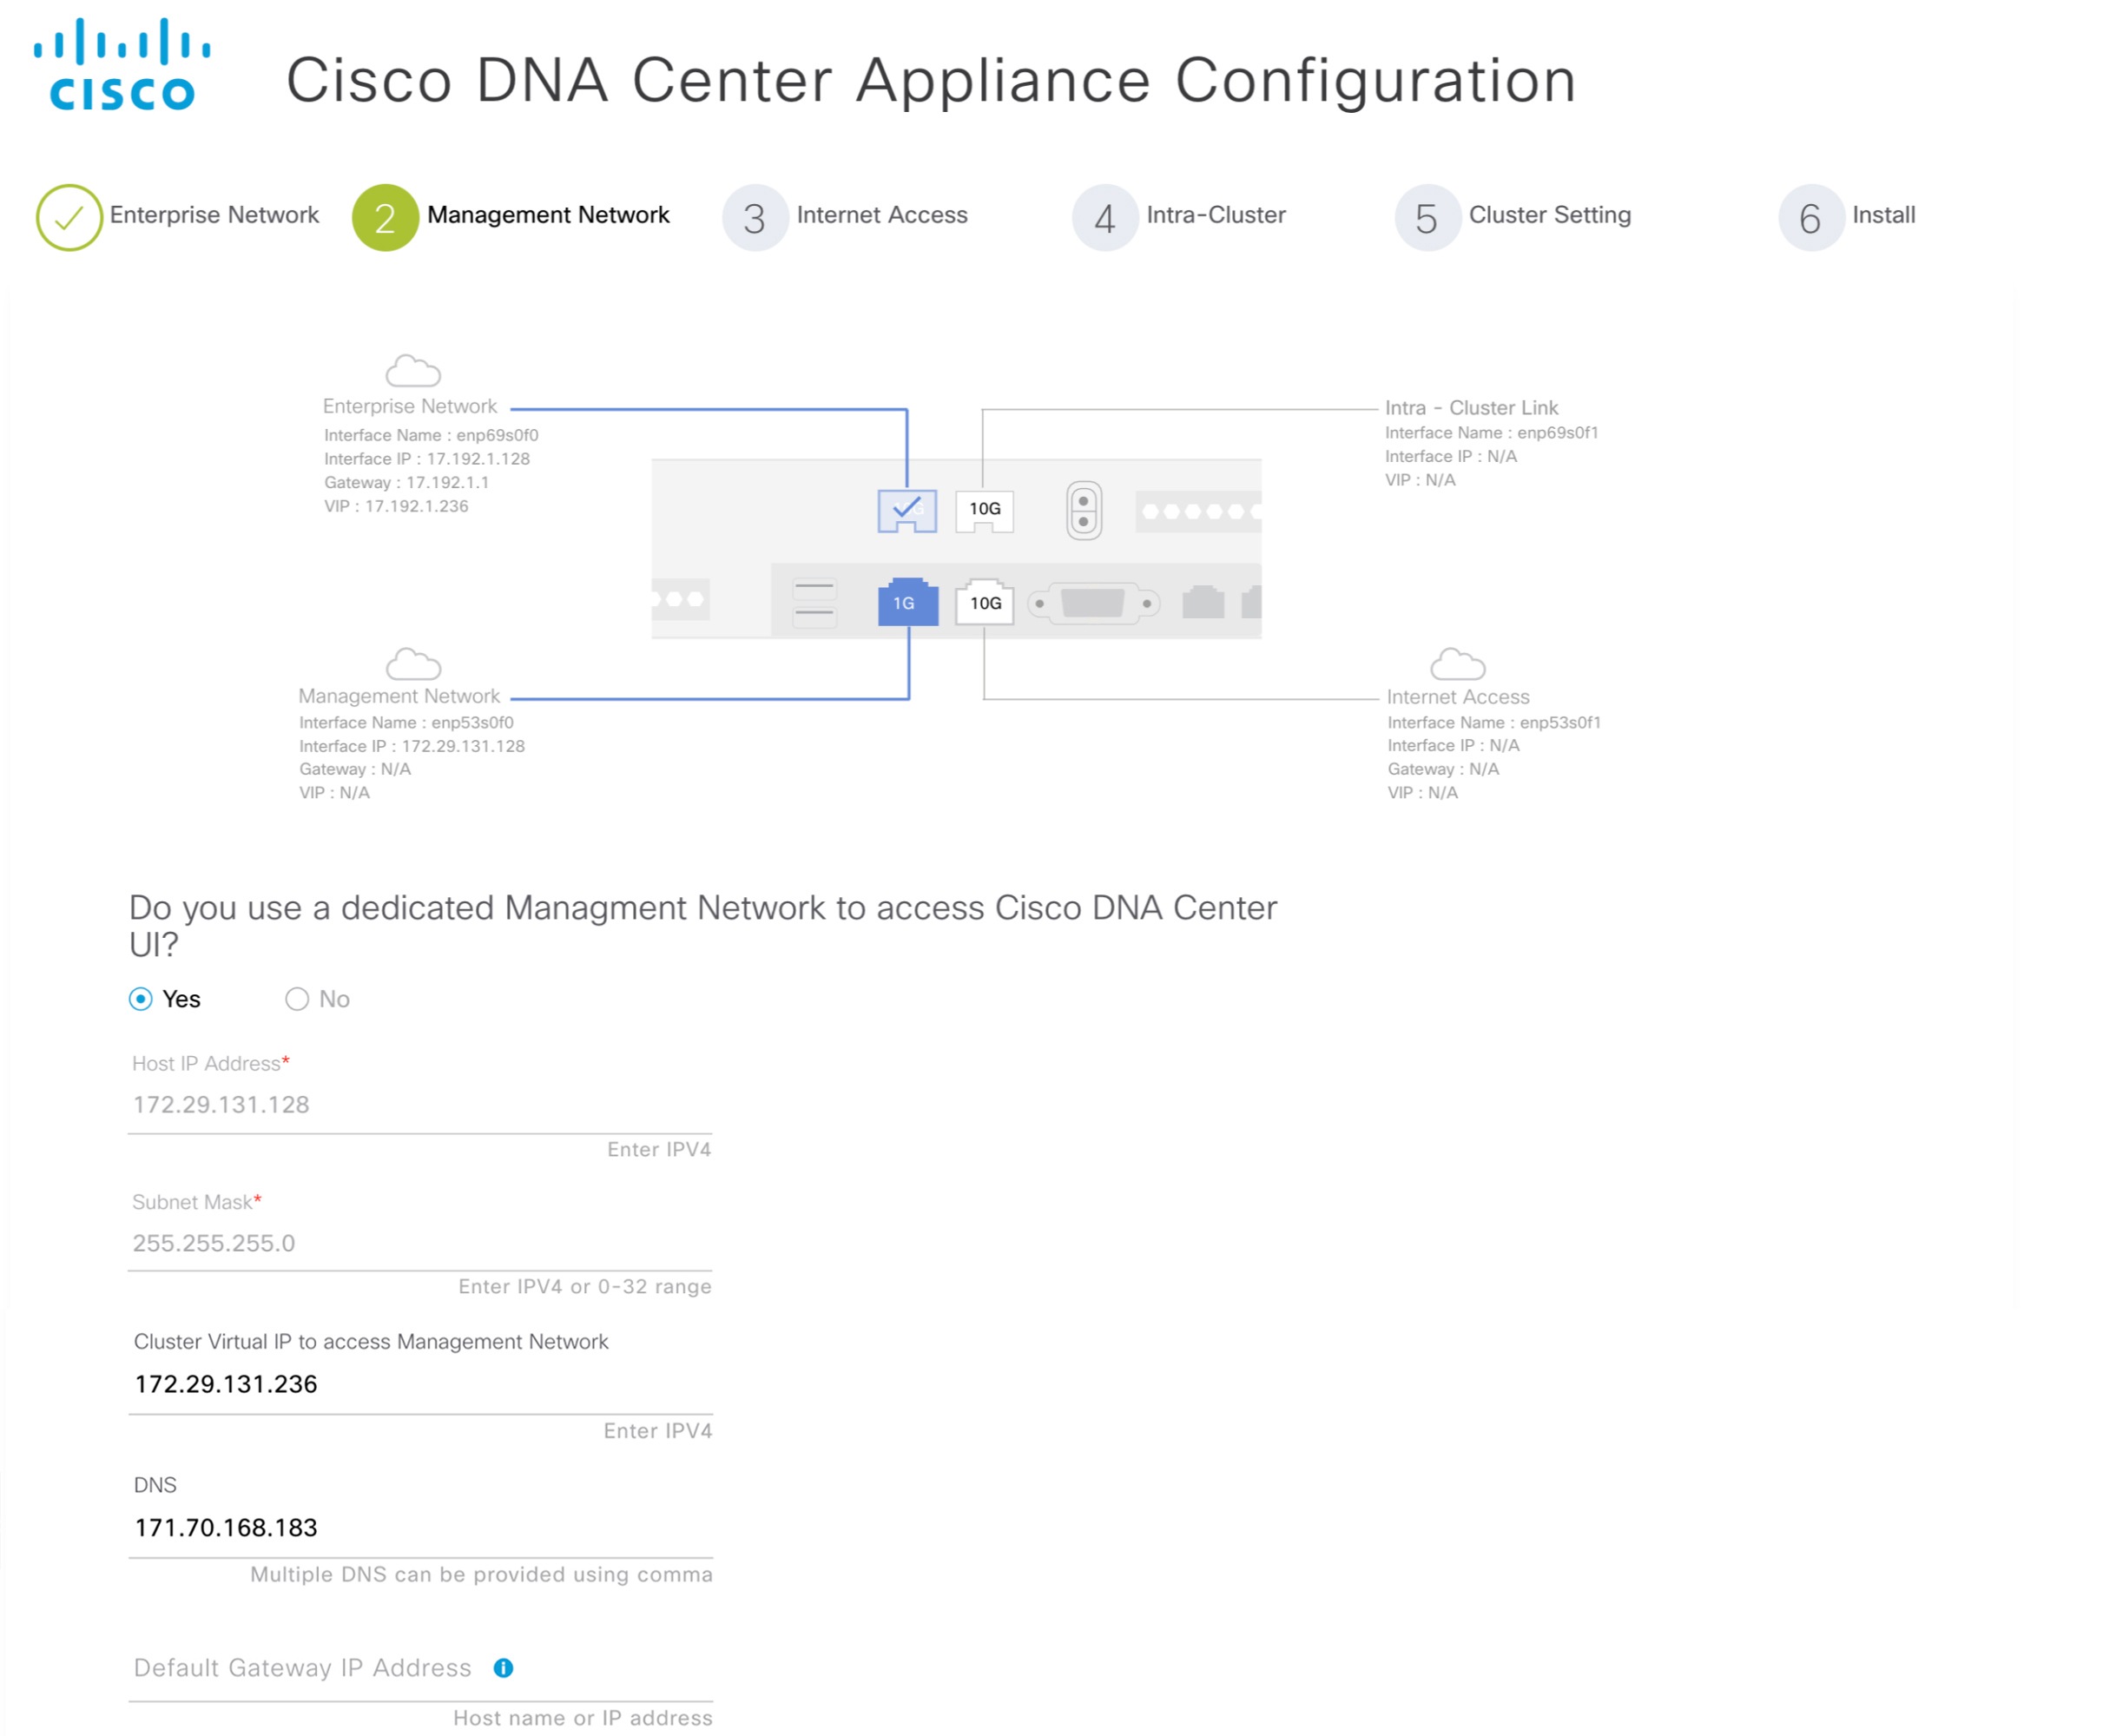This screenshot has height=1736, width=2103.
Task: Click step 3 Internet Access circle
Action: [755, 217]
